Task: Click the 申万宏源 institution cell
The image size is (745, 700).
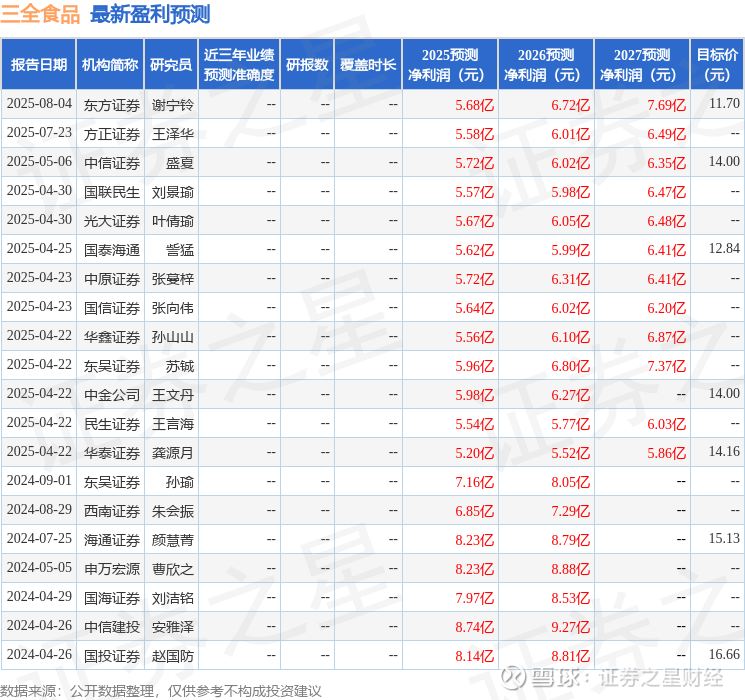Action: click(112, 569)
